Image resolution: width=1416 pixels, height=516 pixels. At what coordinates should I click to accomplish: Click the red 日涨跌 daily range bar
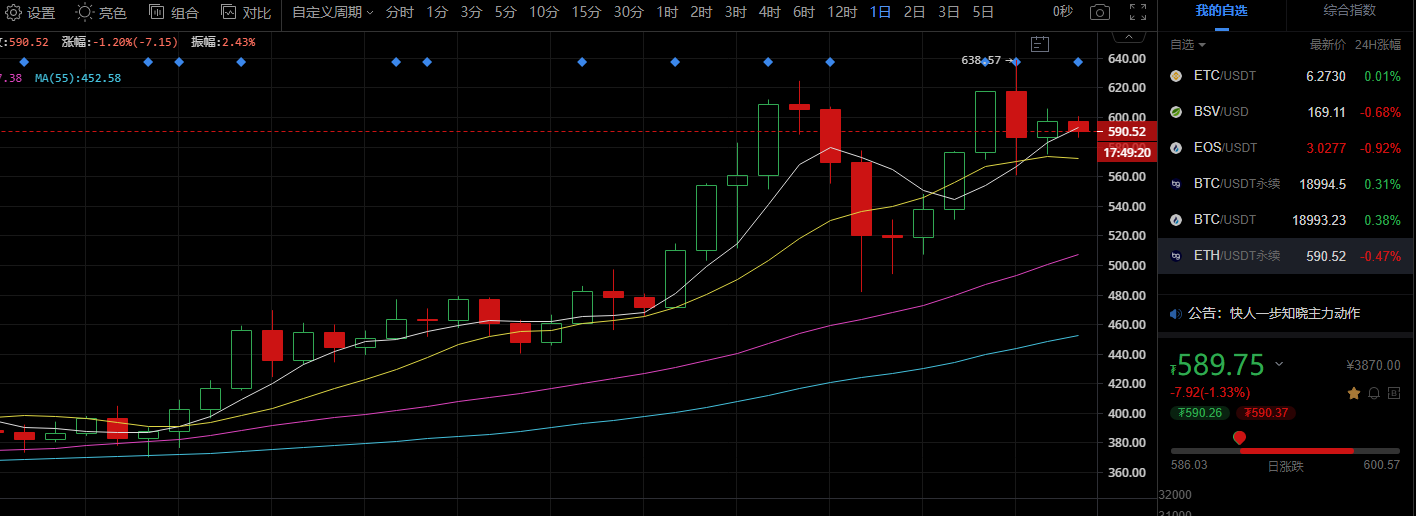click(x=1296, y=451)
